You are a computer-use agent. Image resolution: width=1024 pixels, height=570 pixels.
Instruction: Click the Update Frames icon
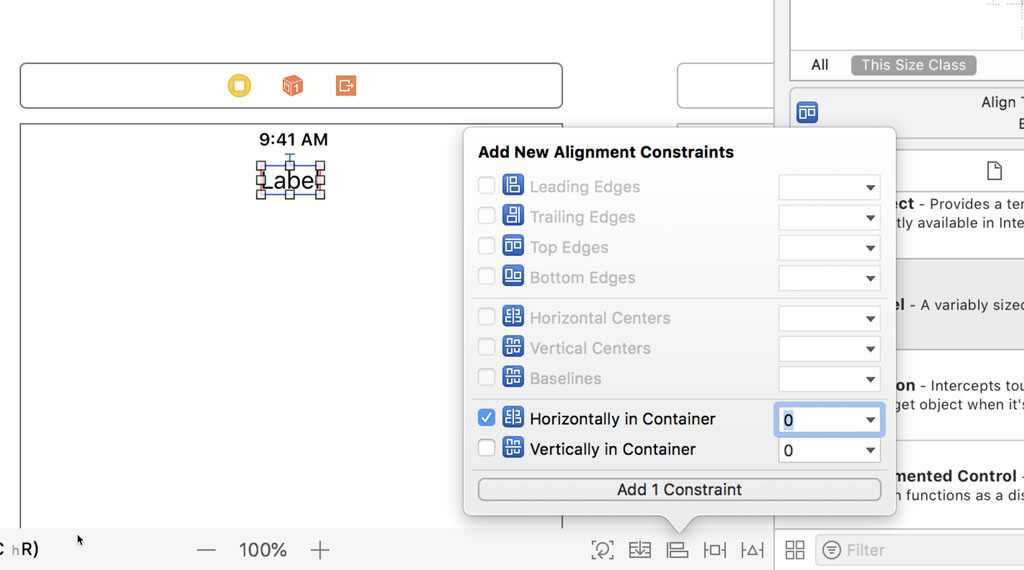point(602,550)
